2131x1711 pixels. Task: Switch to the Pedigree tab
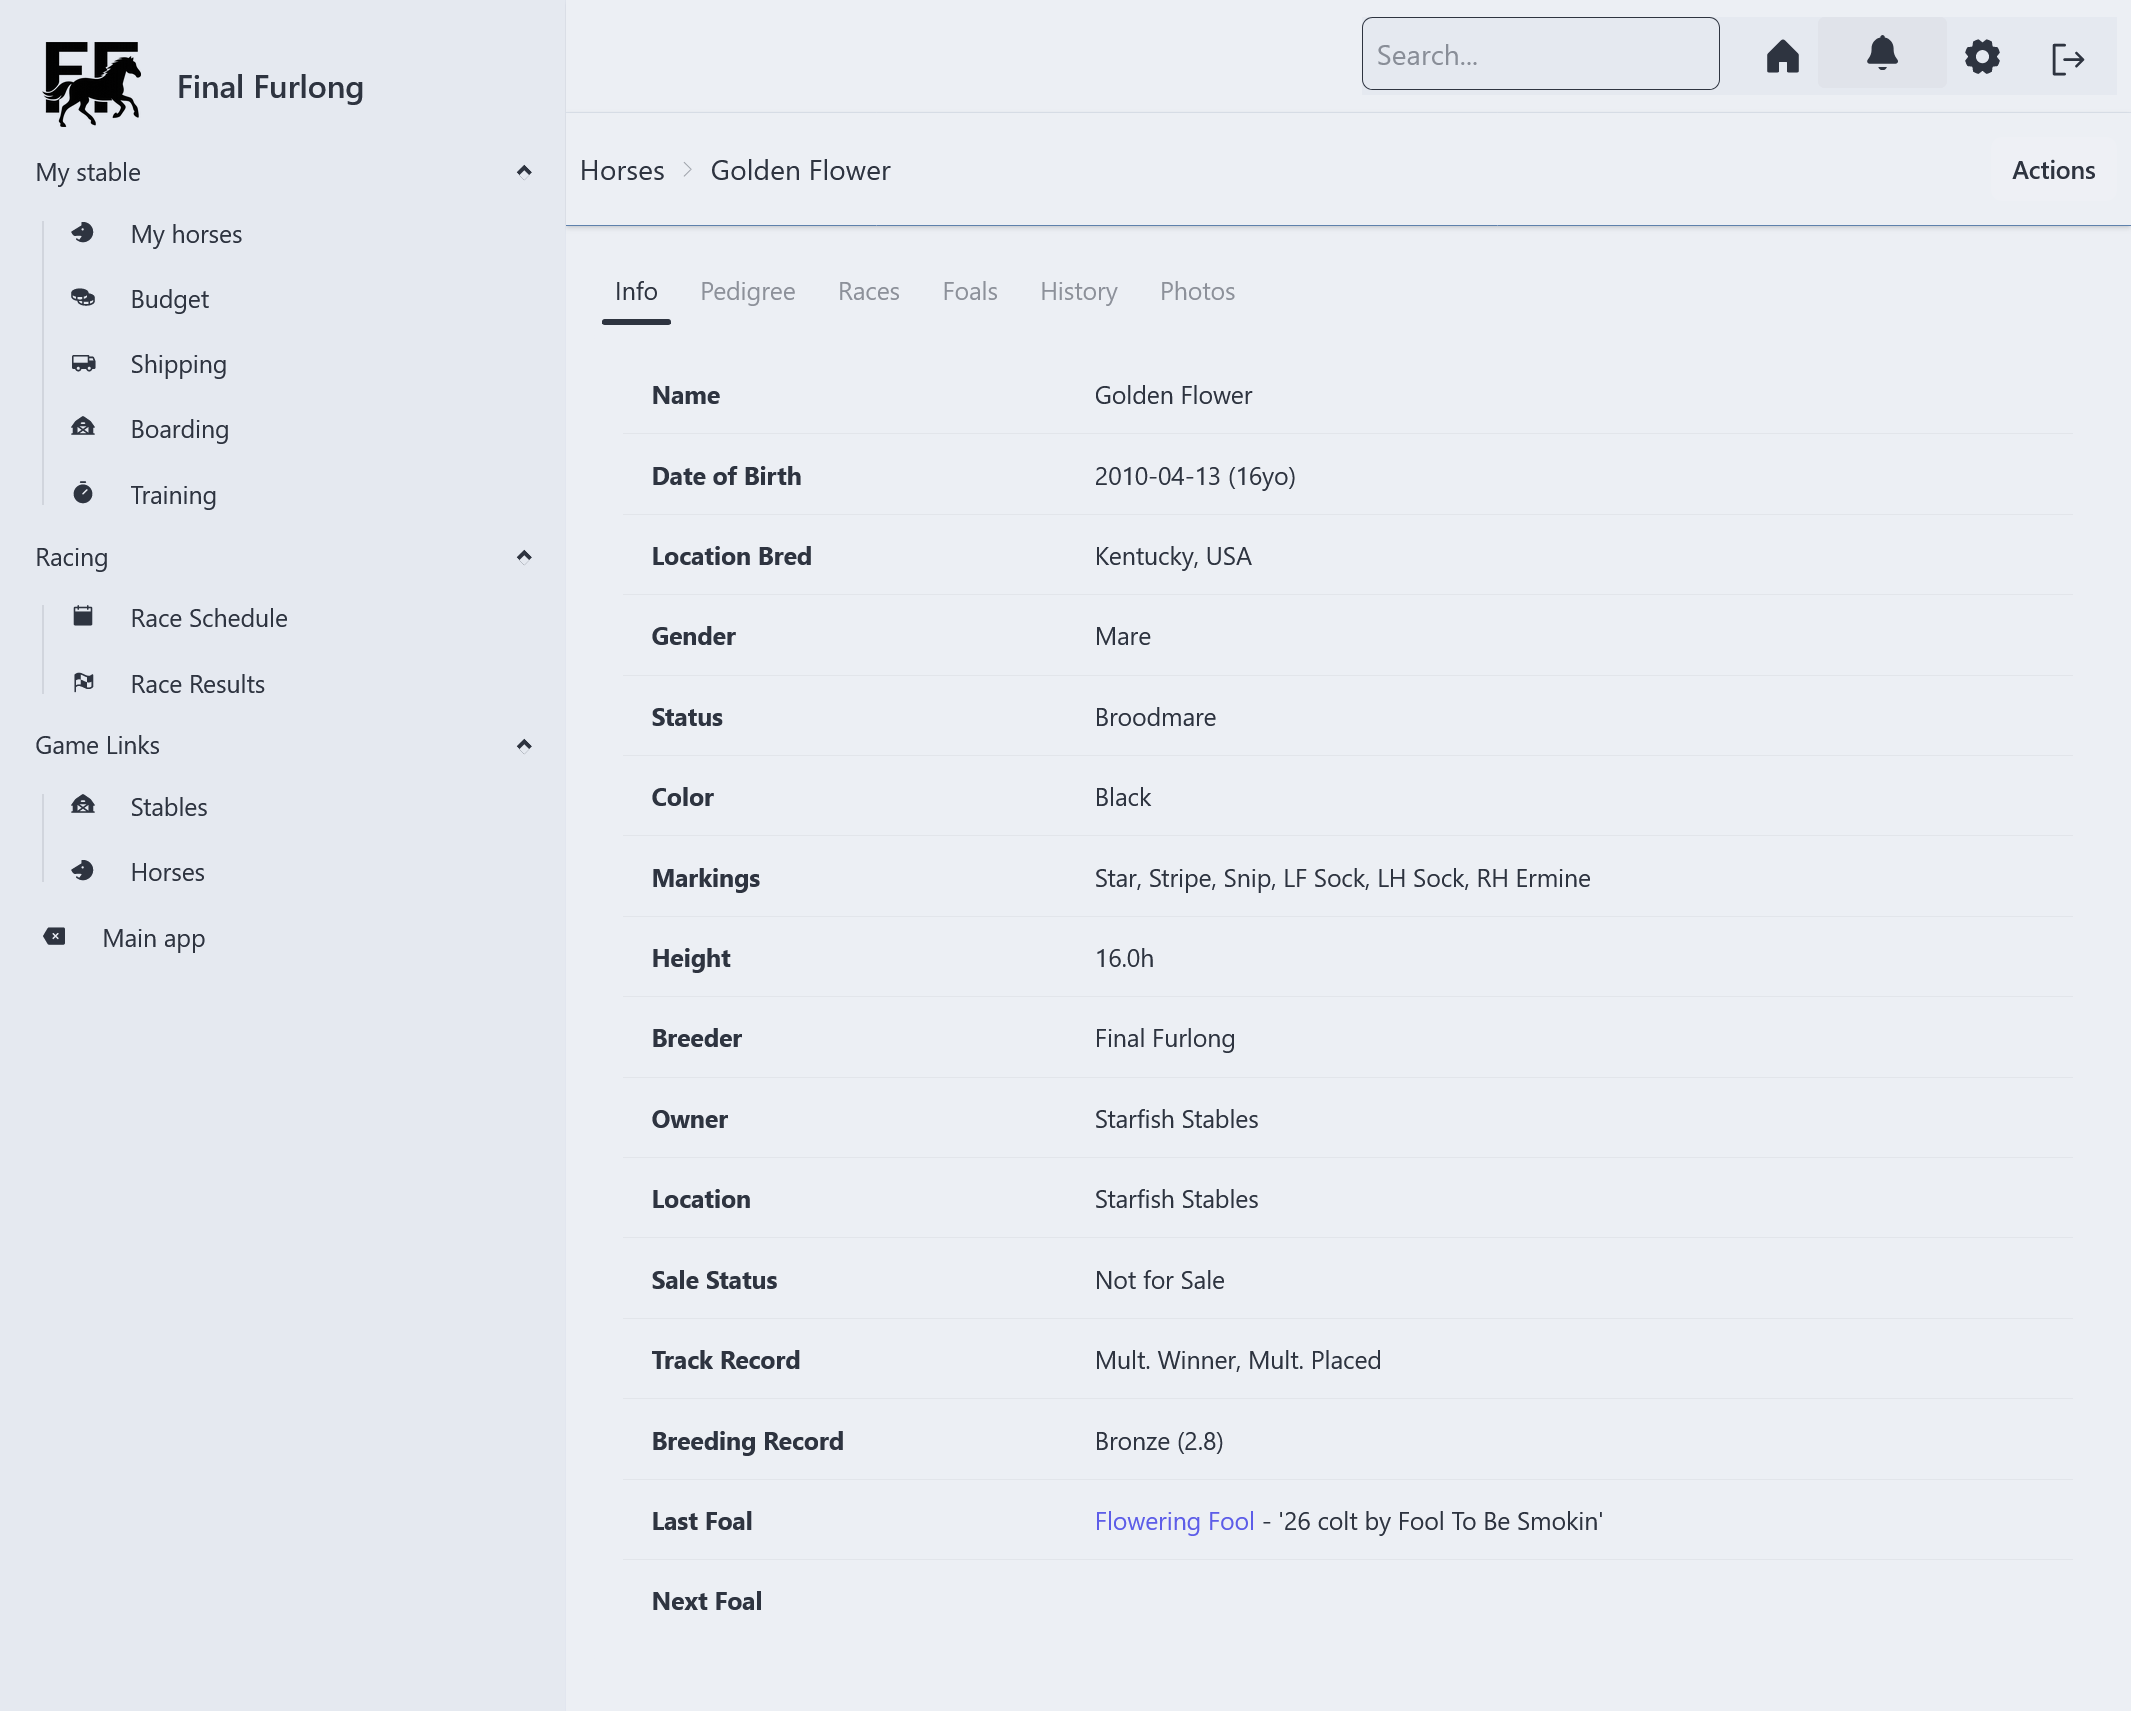(747, 292)
